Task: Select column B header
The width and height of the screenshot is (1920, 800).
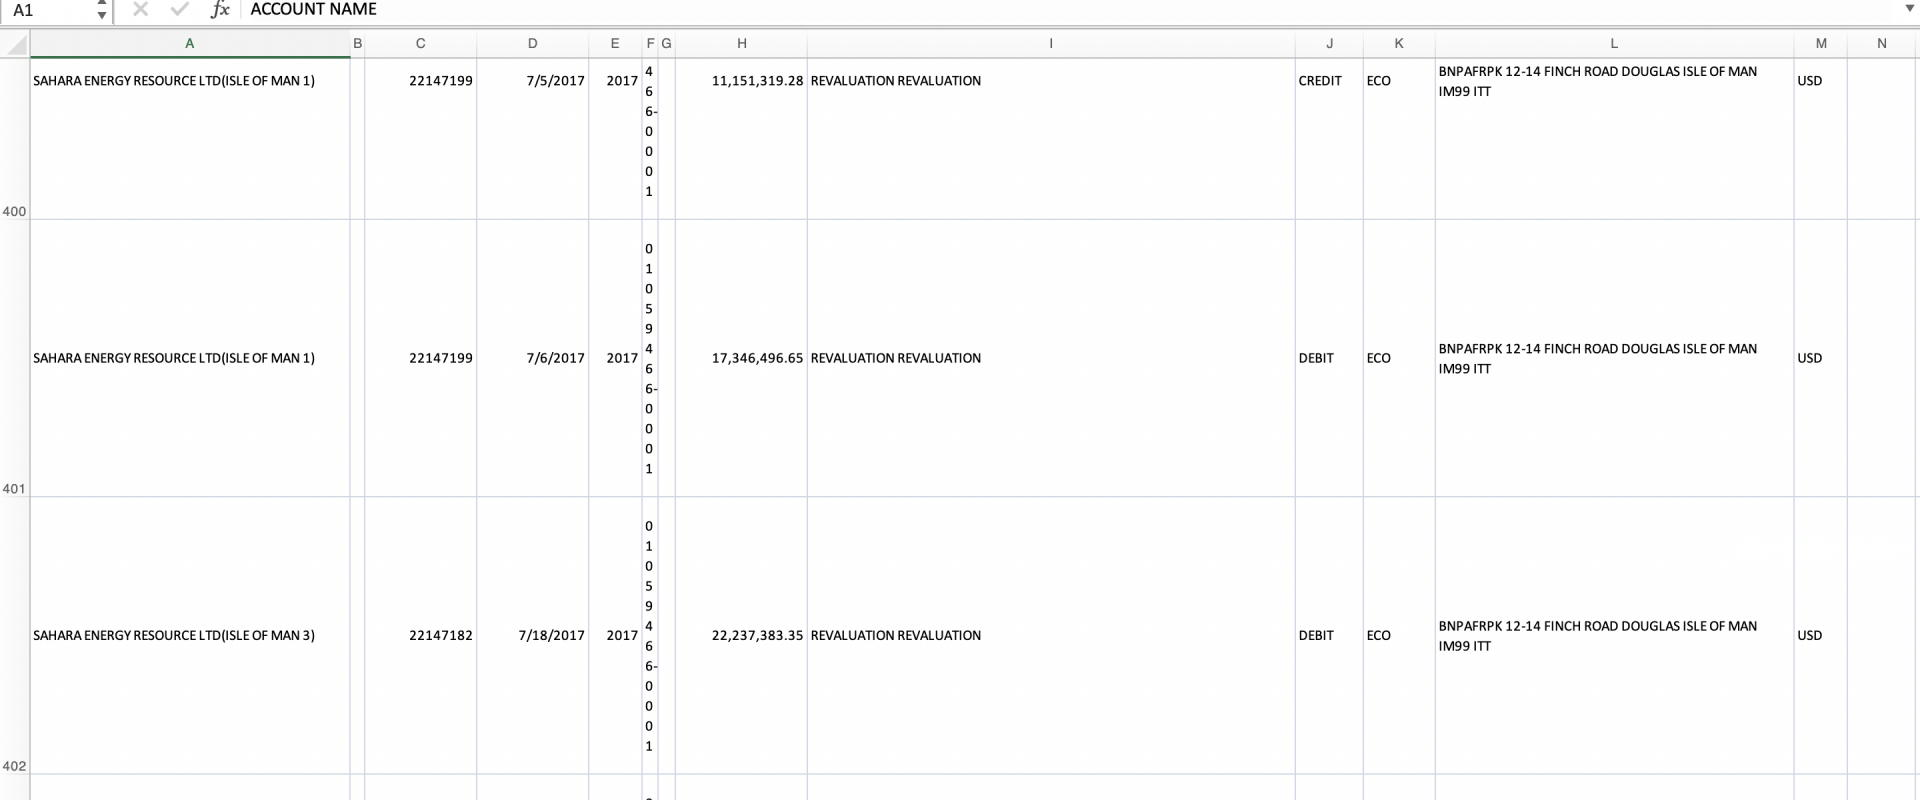Action: pos(357,44)
